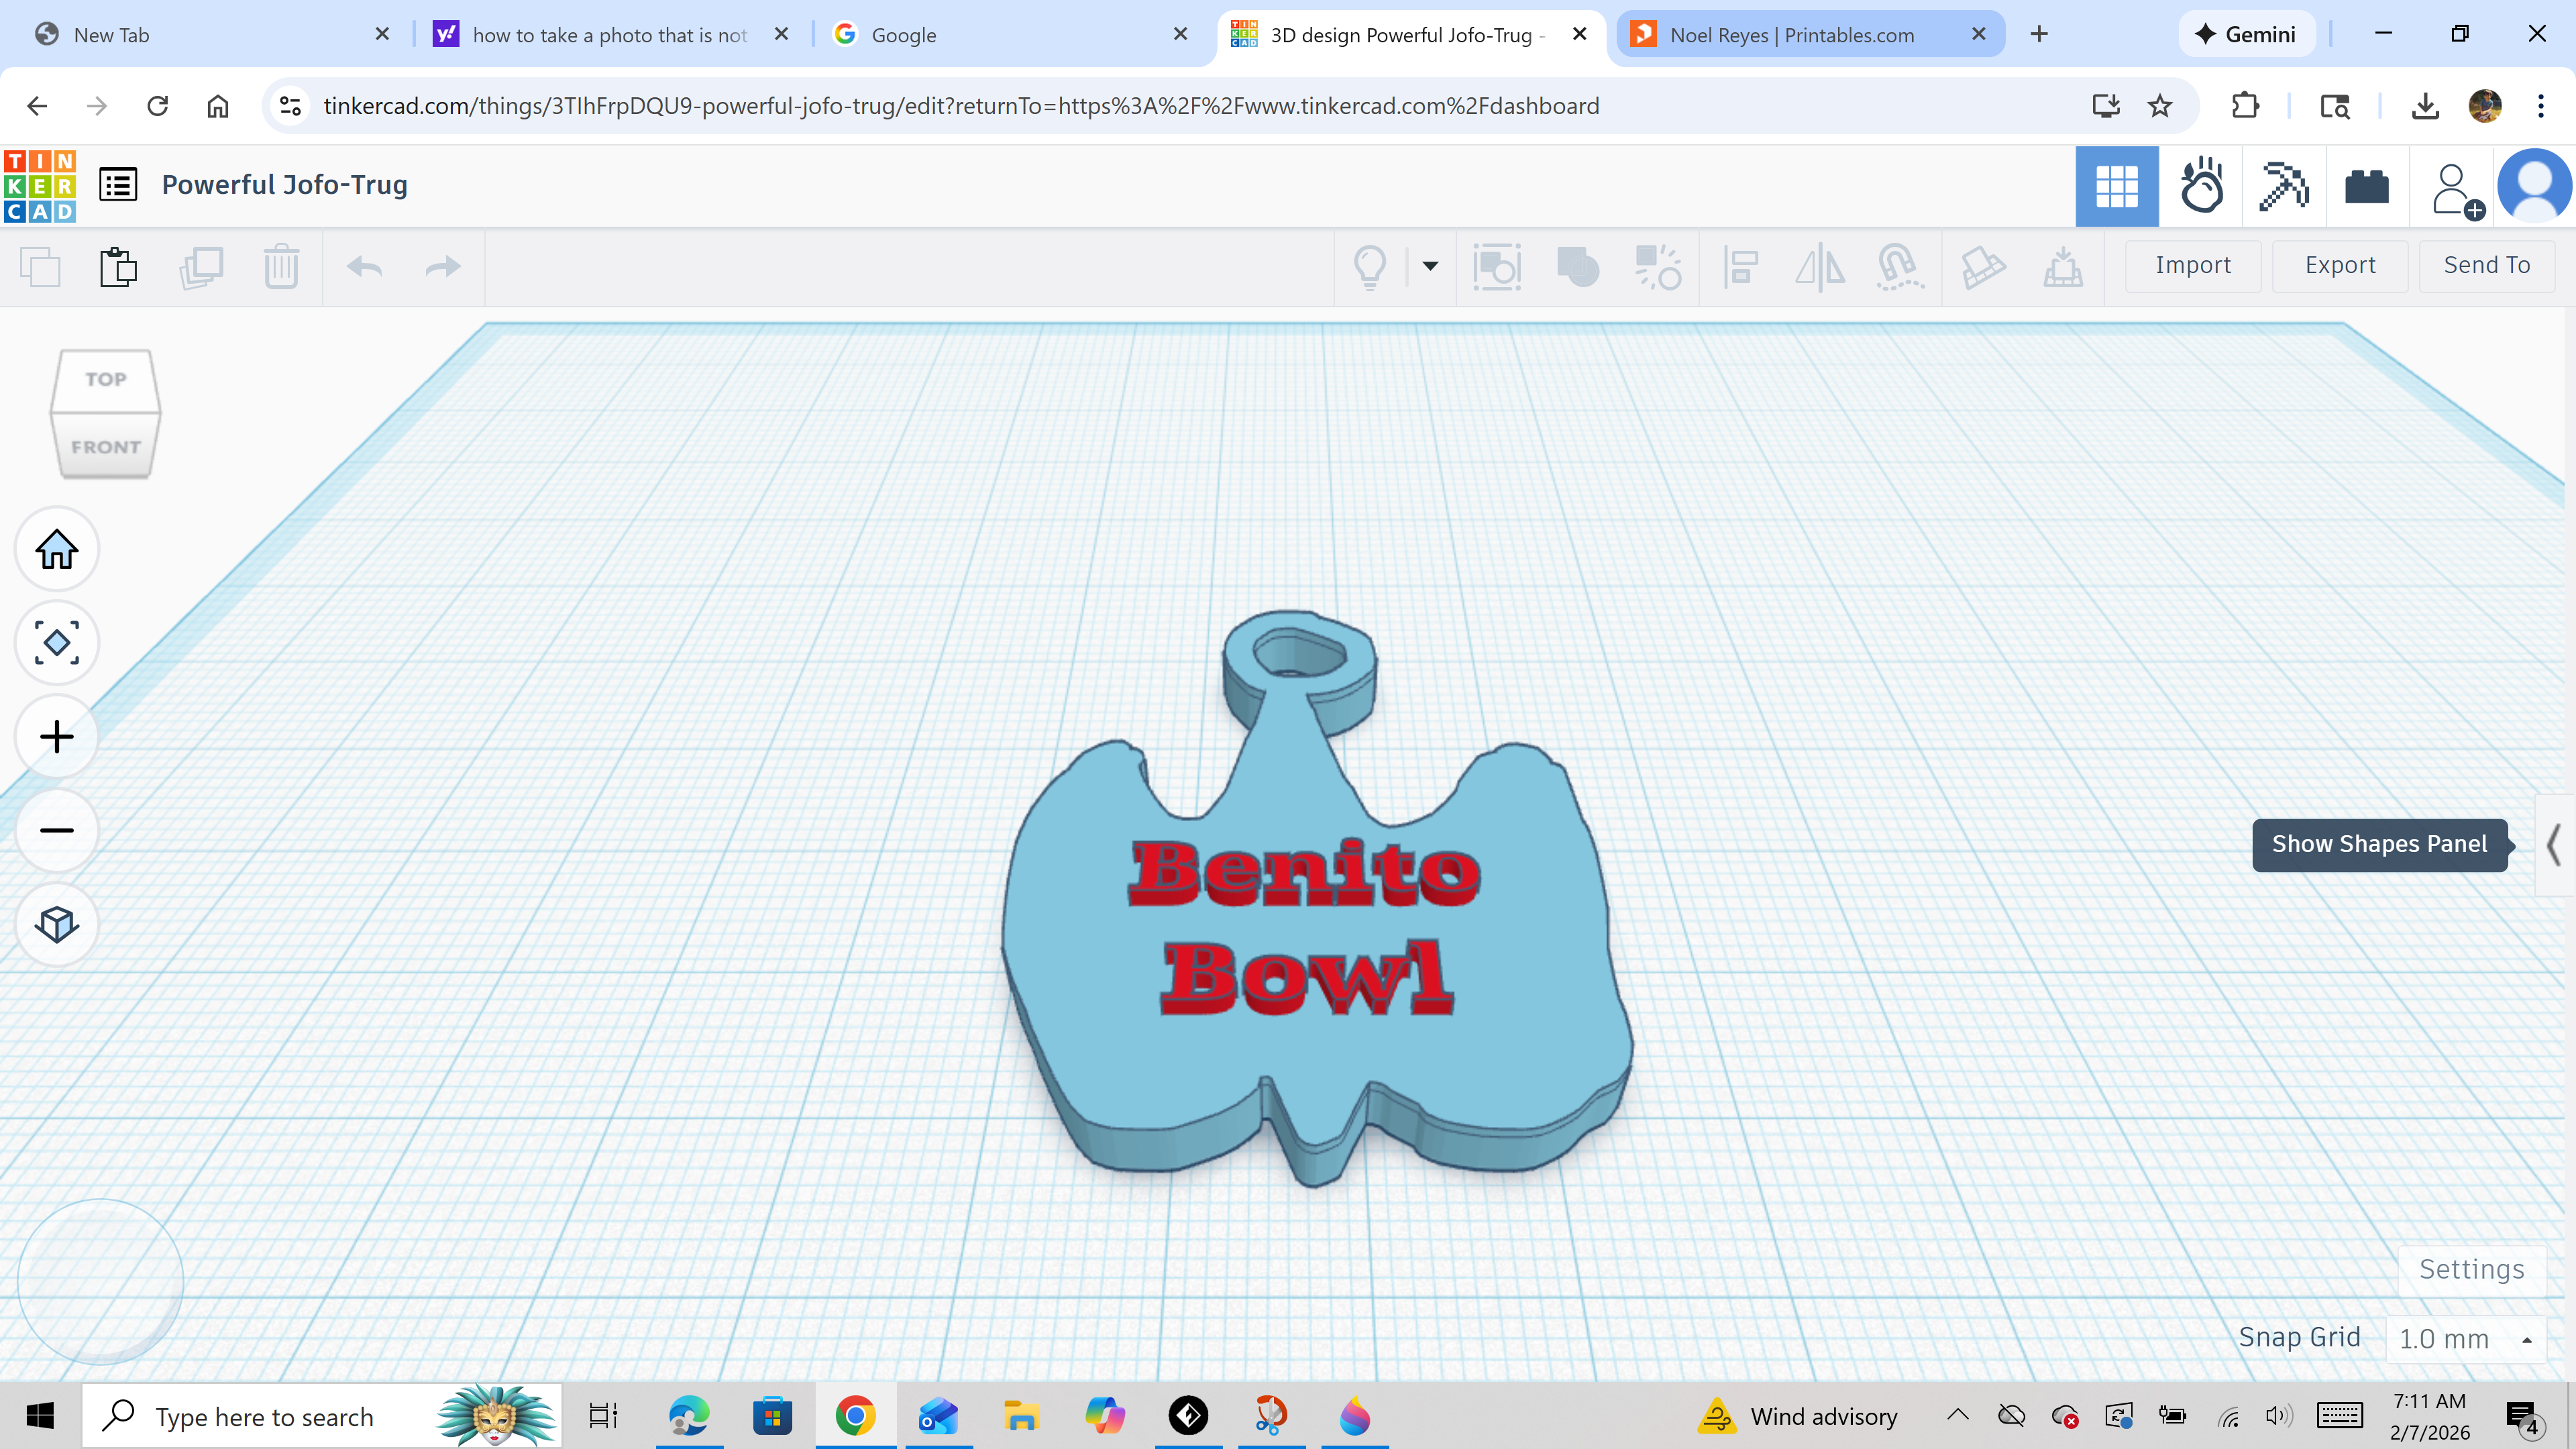2576x1449 pixels.
Task: Switch to Sim Lab view
Action: coord(2201,186)
